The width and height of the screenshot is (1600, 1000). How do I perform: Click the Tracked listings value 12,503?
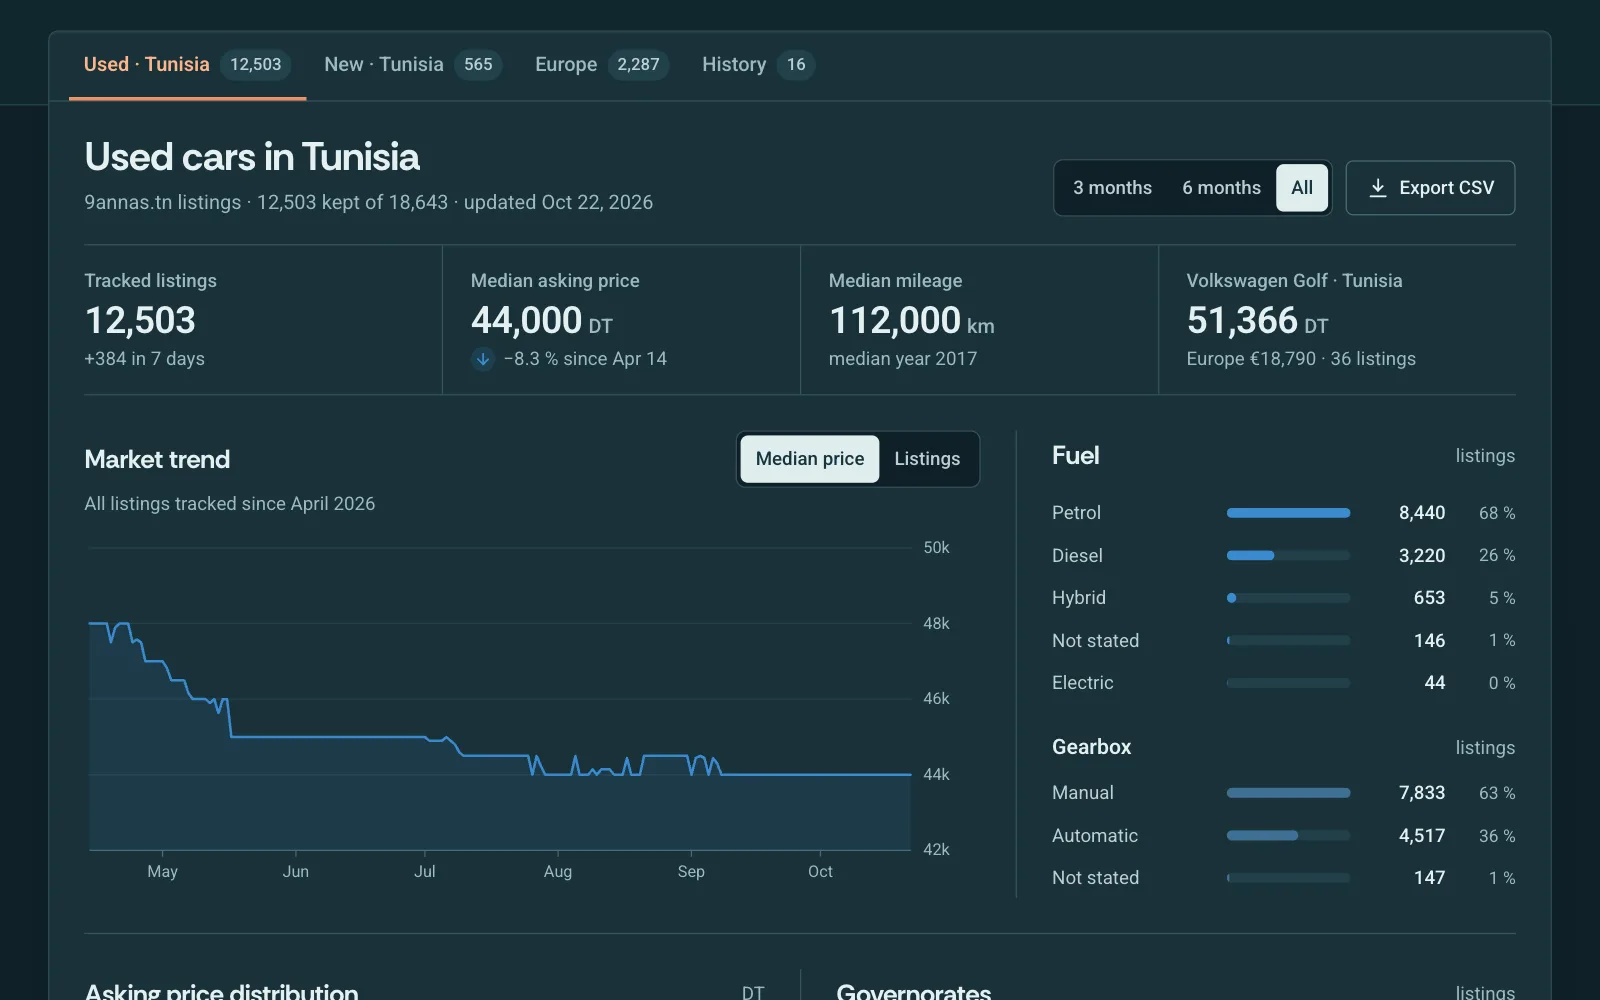140,321
